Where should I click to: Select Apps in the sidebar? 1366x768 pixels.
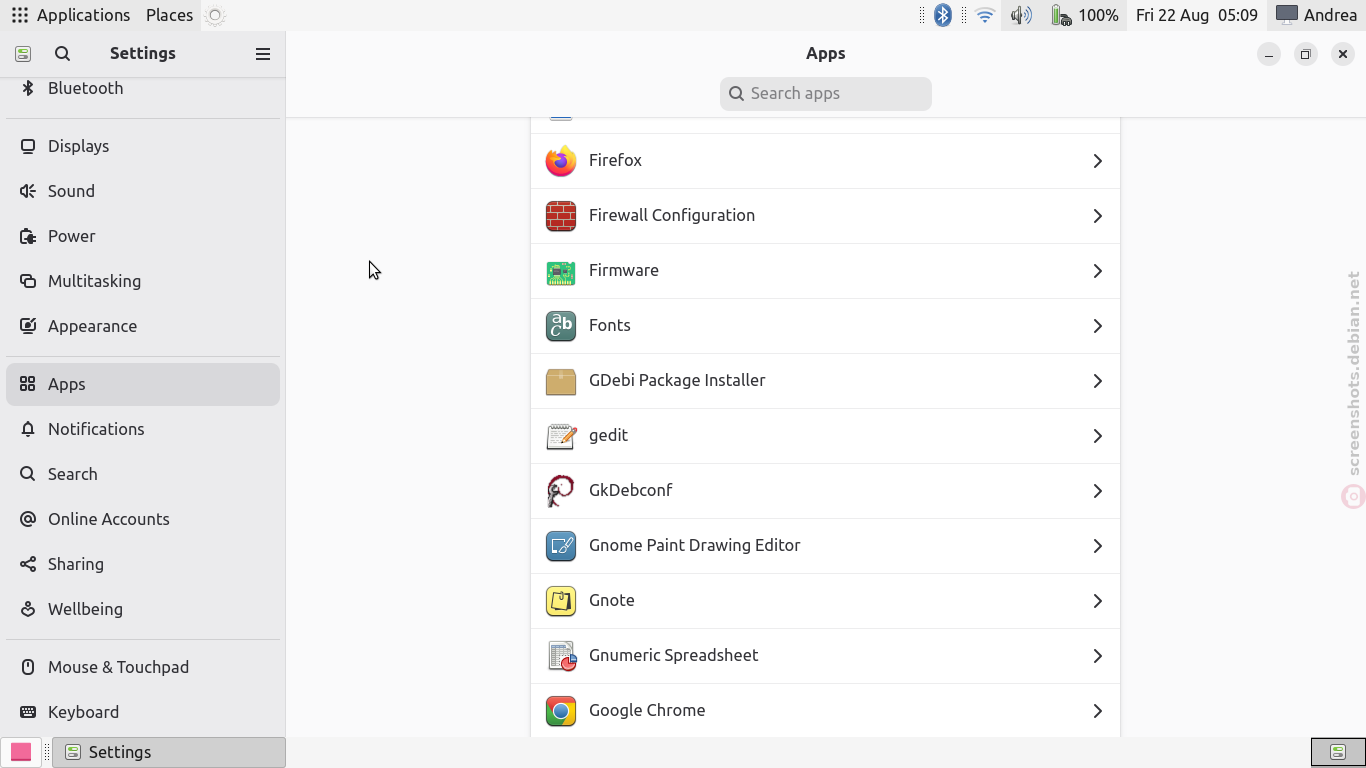point(143,384)
